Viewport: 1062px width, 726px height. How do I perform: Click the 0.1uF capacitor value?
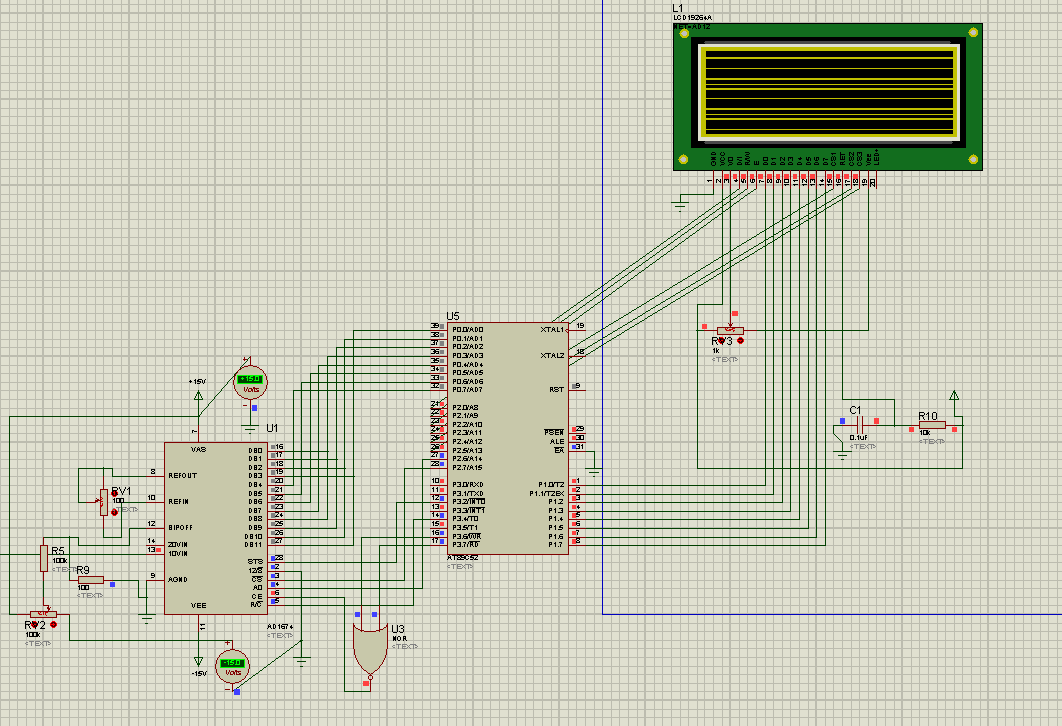(858, 438)
